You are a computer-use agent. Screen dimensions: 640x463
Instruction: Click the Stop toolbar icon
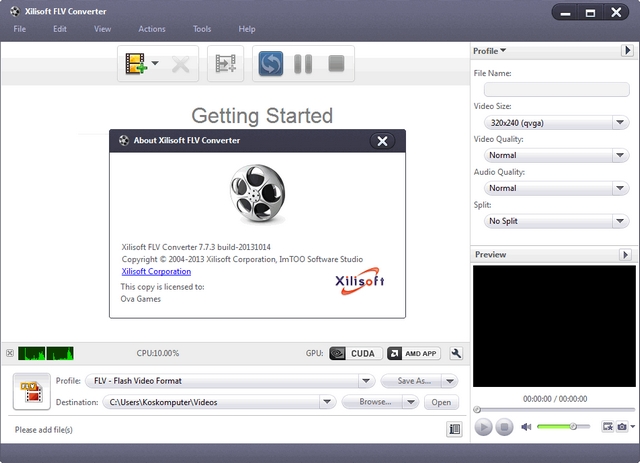(336, 64)
